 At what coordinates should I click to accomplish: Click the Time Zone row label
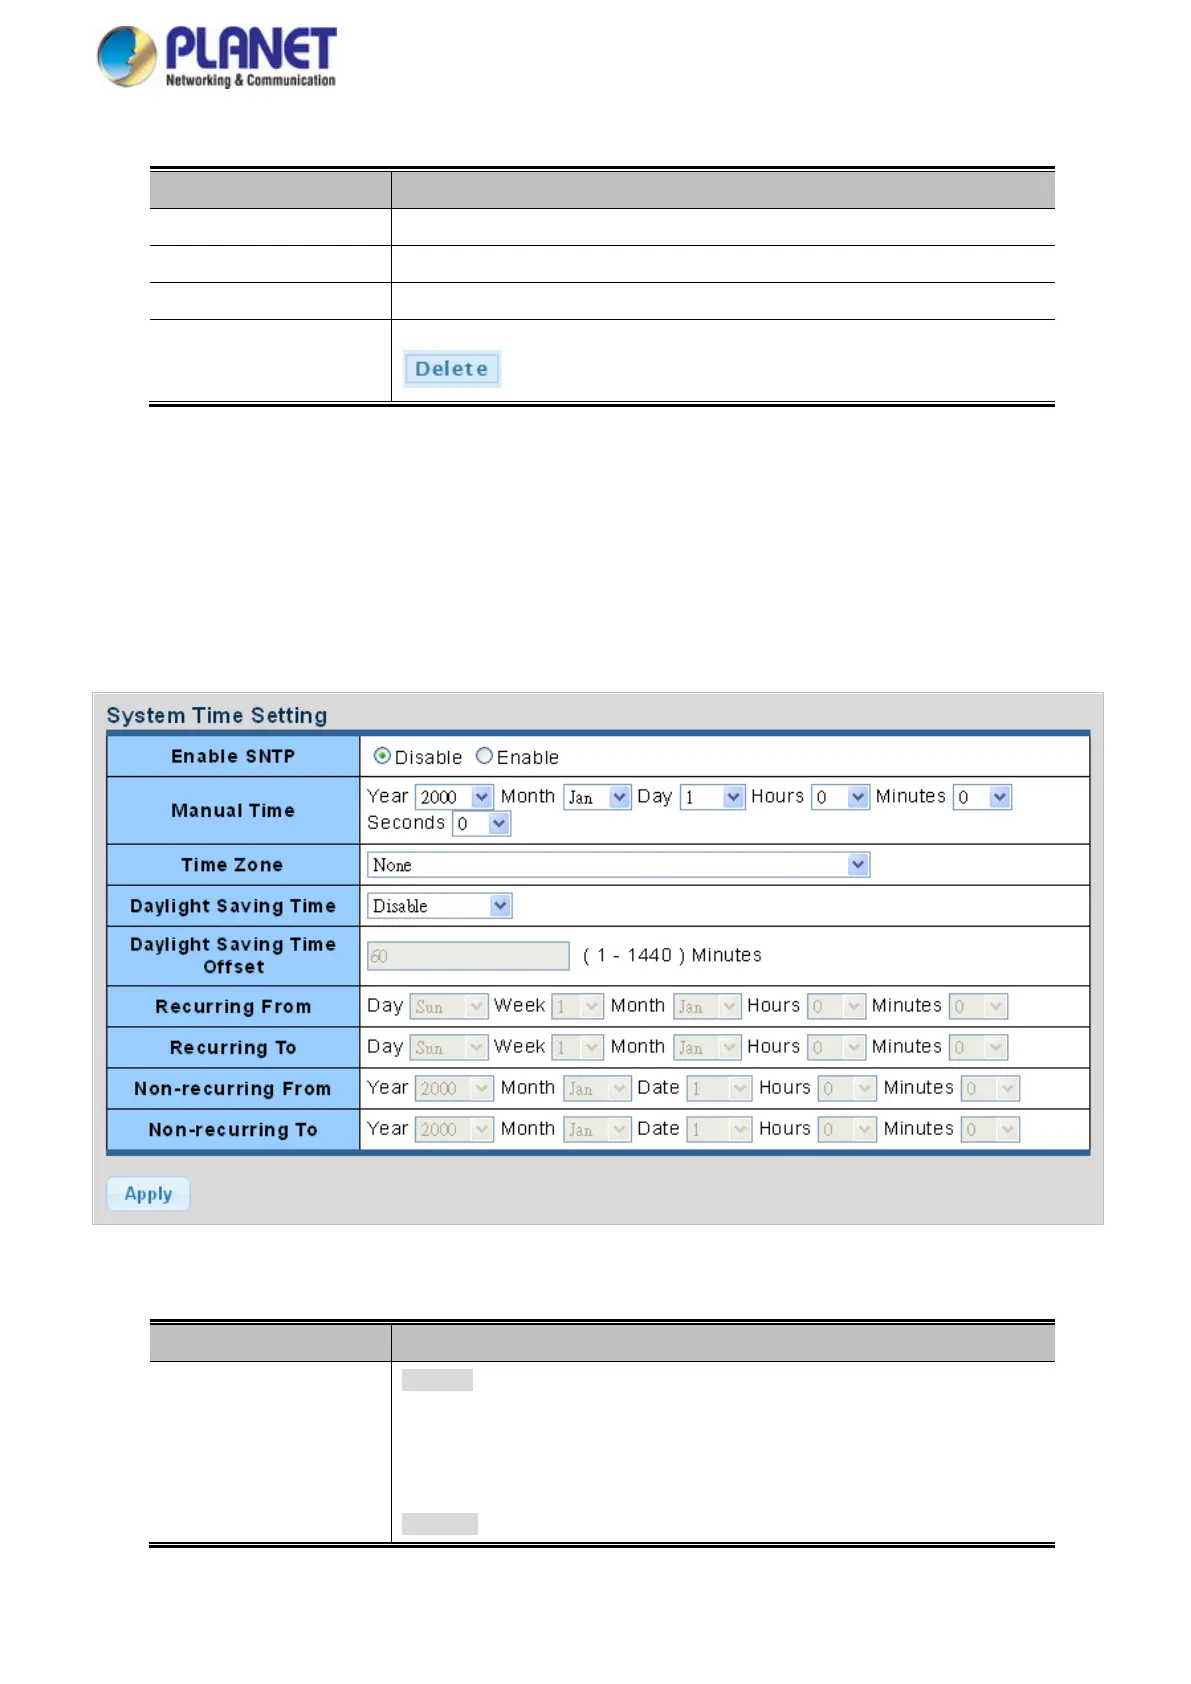(232, 865)
